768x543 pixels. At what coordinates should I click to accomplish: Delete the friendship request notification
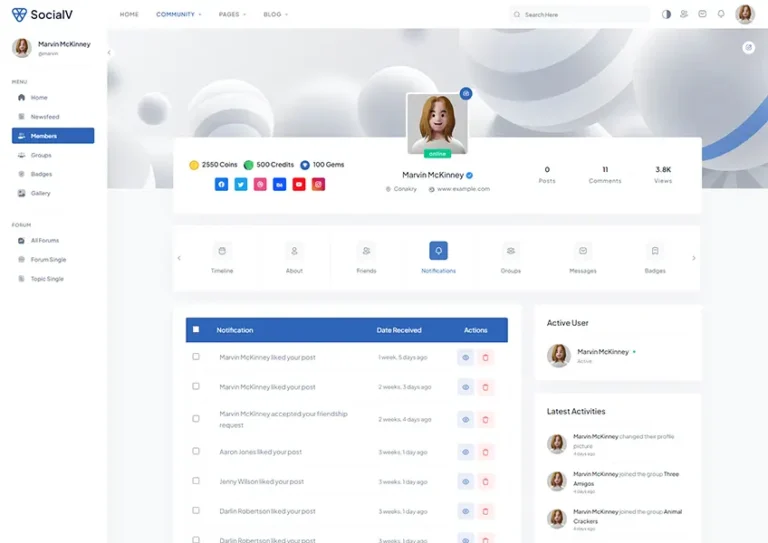pos(485,420)
